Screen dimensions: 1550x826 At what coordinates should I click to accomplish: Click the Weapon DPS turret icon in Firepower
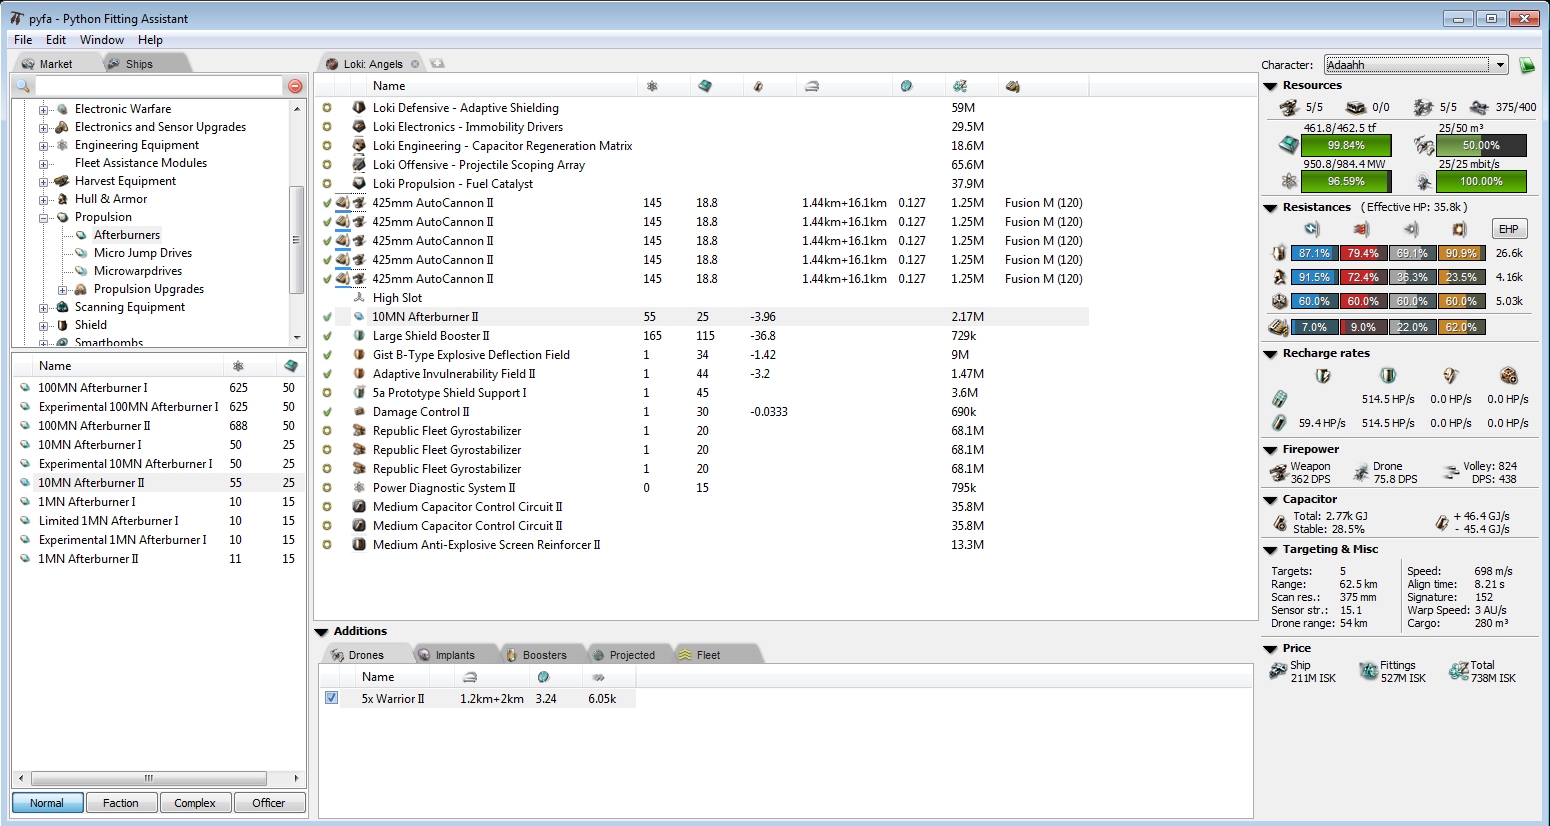(1278, 472)
